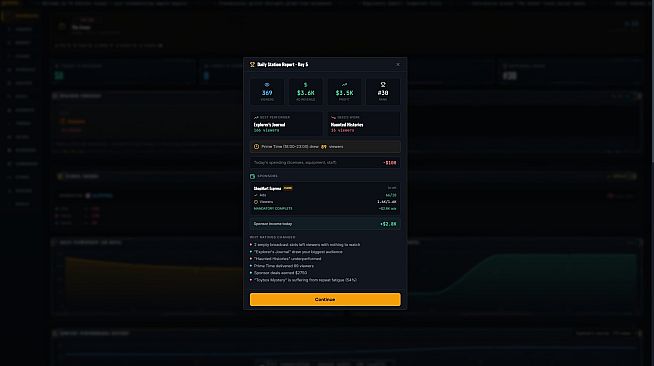Click the "Haunted Histories" underperformed bullet
This screenshot has width=654, height=366.
click(x=287, y=259)
